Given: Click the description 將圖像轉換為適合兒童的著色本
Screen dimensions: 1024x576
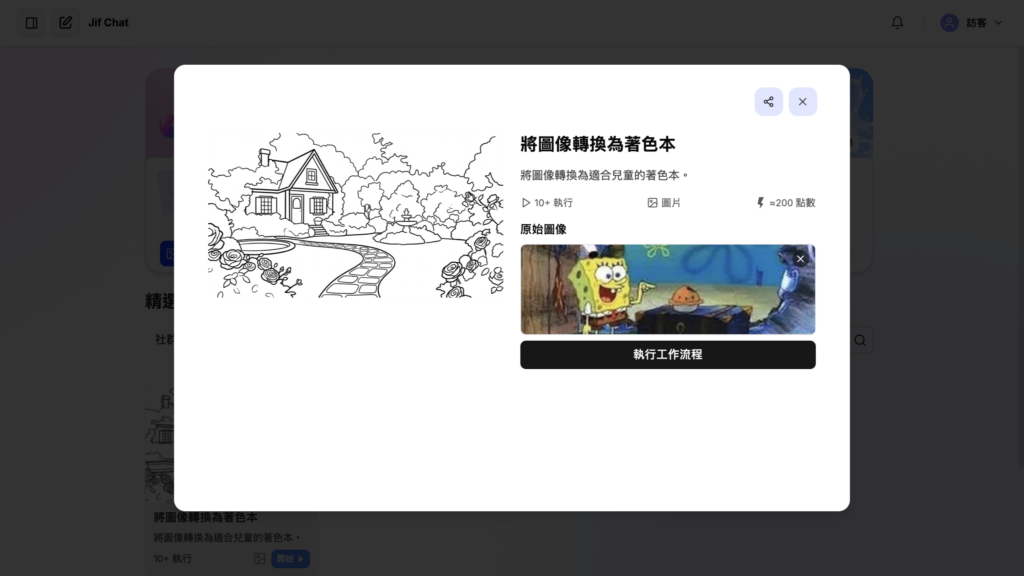Looking at the screenshot, I should pyautogui.click(x=604, y=175).
